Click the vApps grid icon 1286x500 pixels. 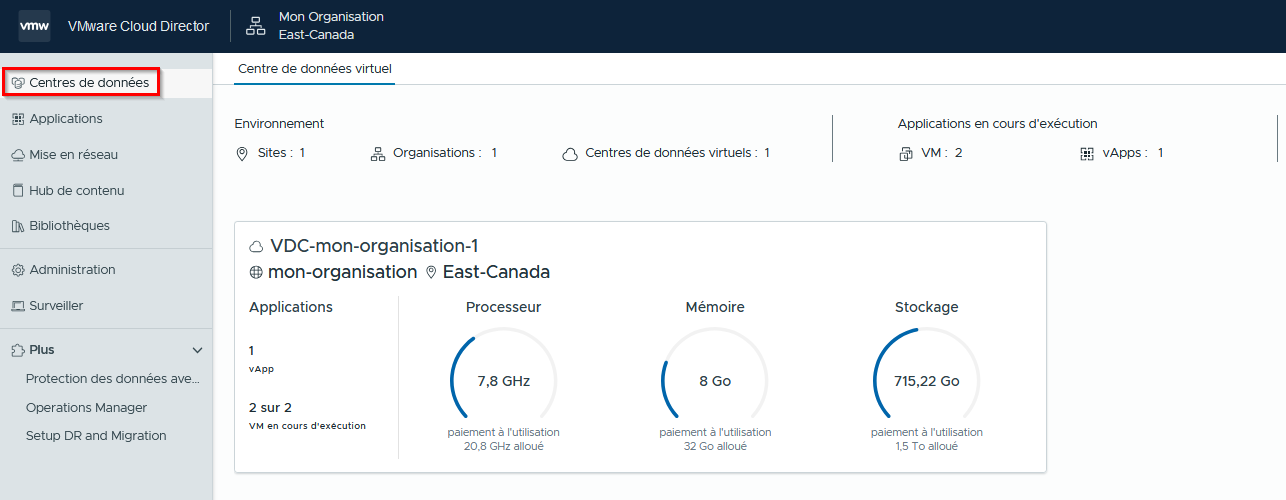[x=1087, y=154]
